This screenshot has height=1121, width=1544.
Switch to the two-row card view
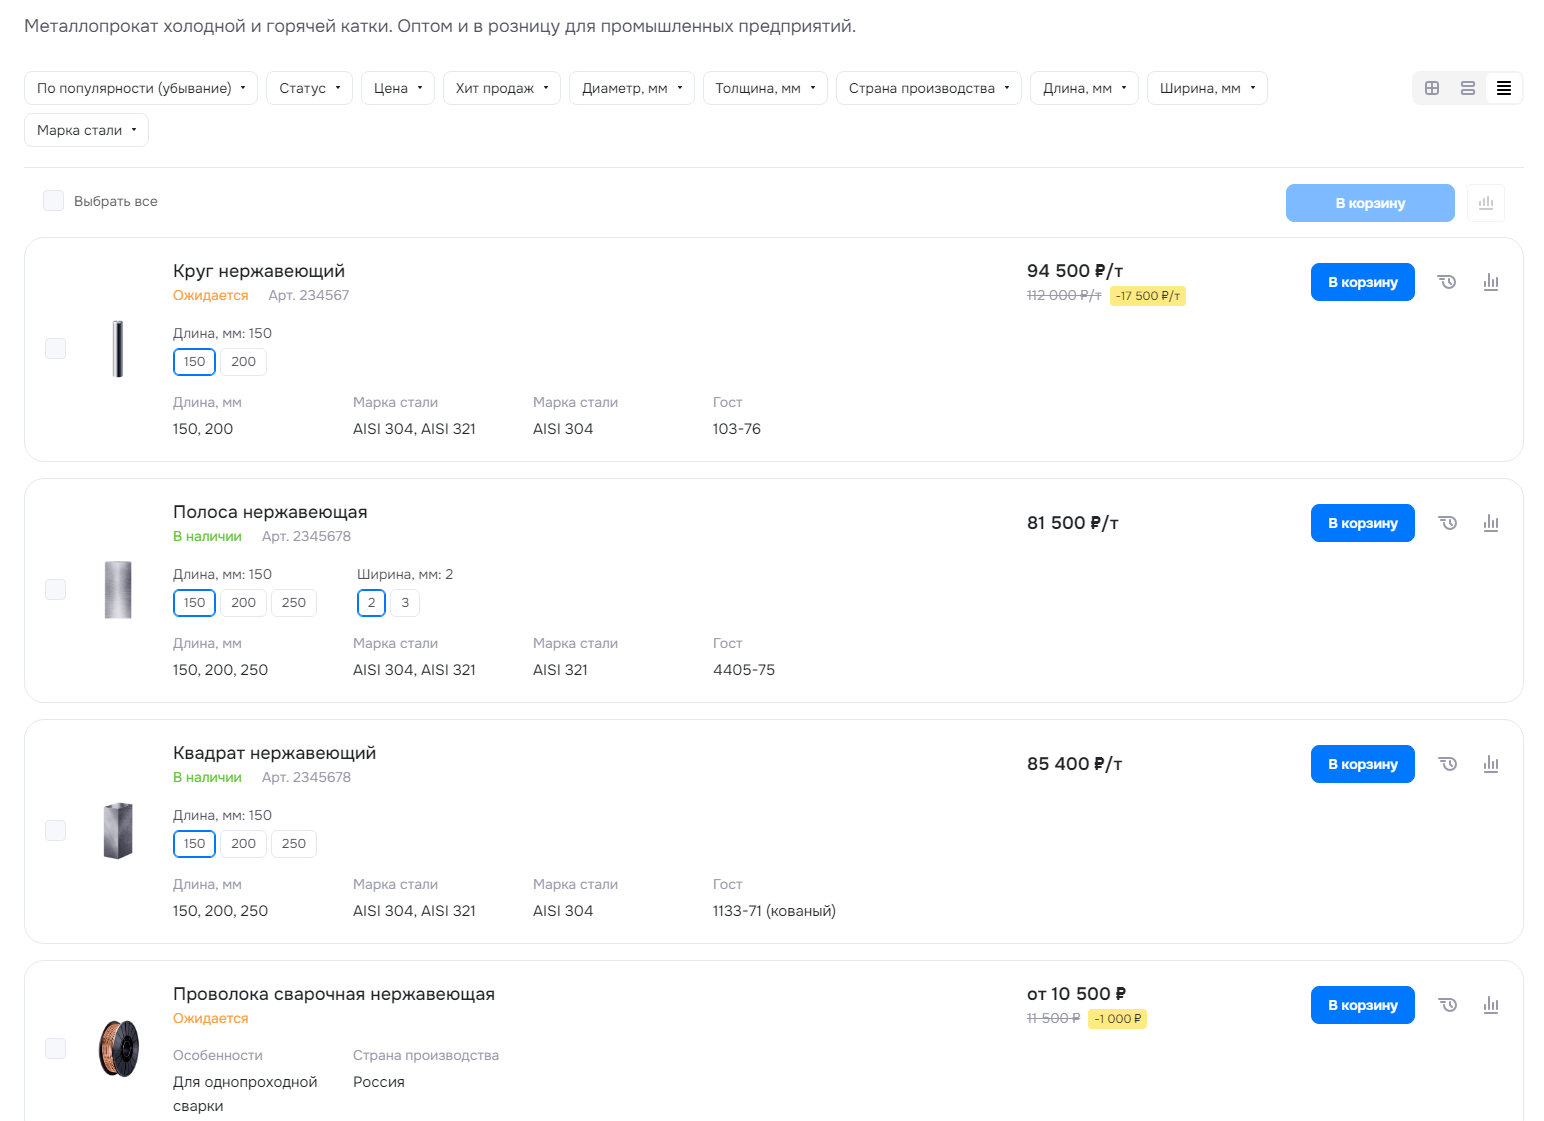click(x=1468, y=88)
